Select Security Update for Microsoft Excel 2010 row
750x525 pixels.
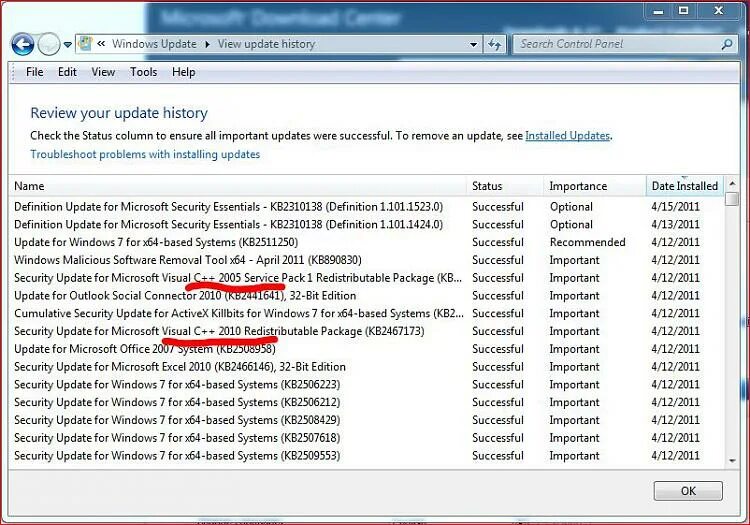click(366, 367)
